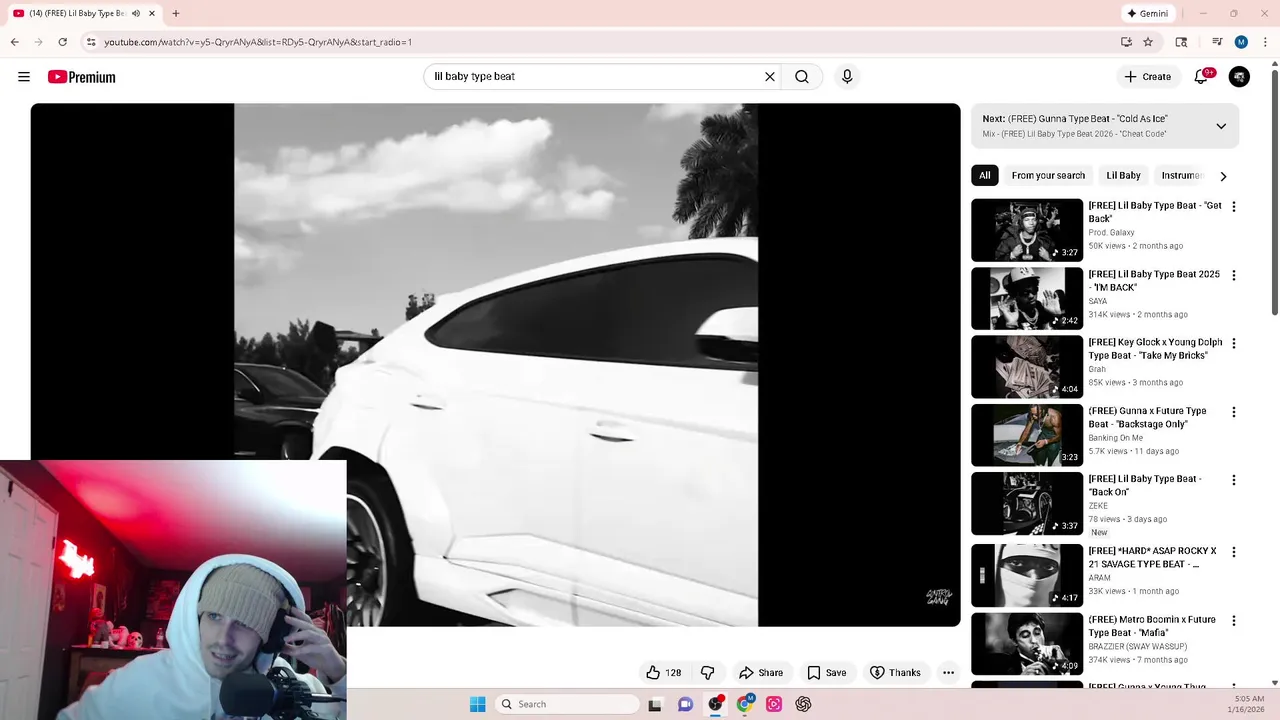Select the "From your search" chip
This screenshot has width=1280, height=720.
pyautogui.click(x=1048, y=176)
